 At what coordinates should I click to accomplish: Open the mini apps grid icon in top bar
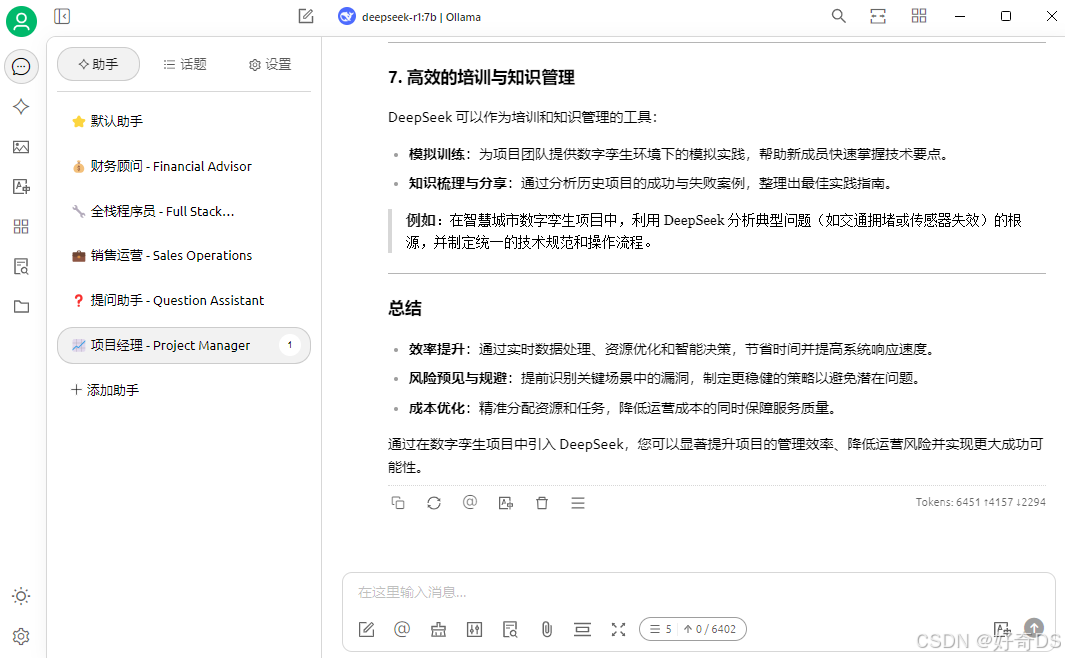919,16
